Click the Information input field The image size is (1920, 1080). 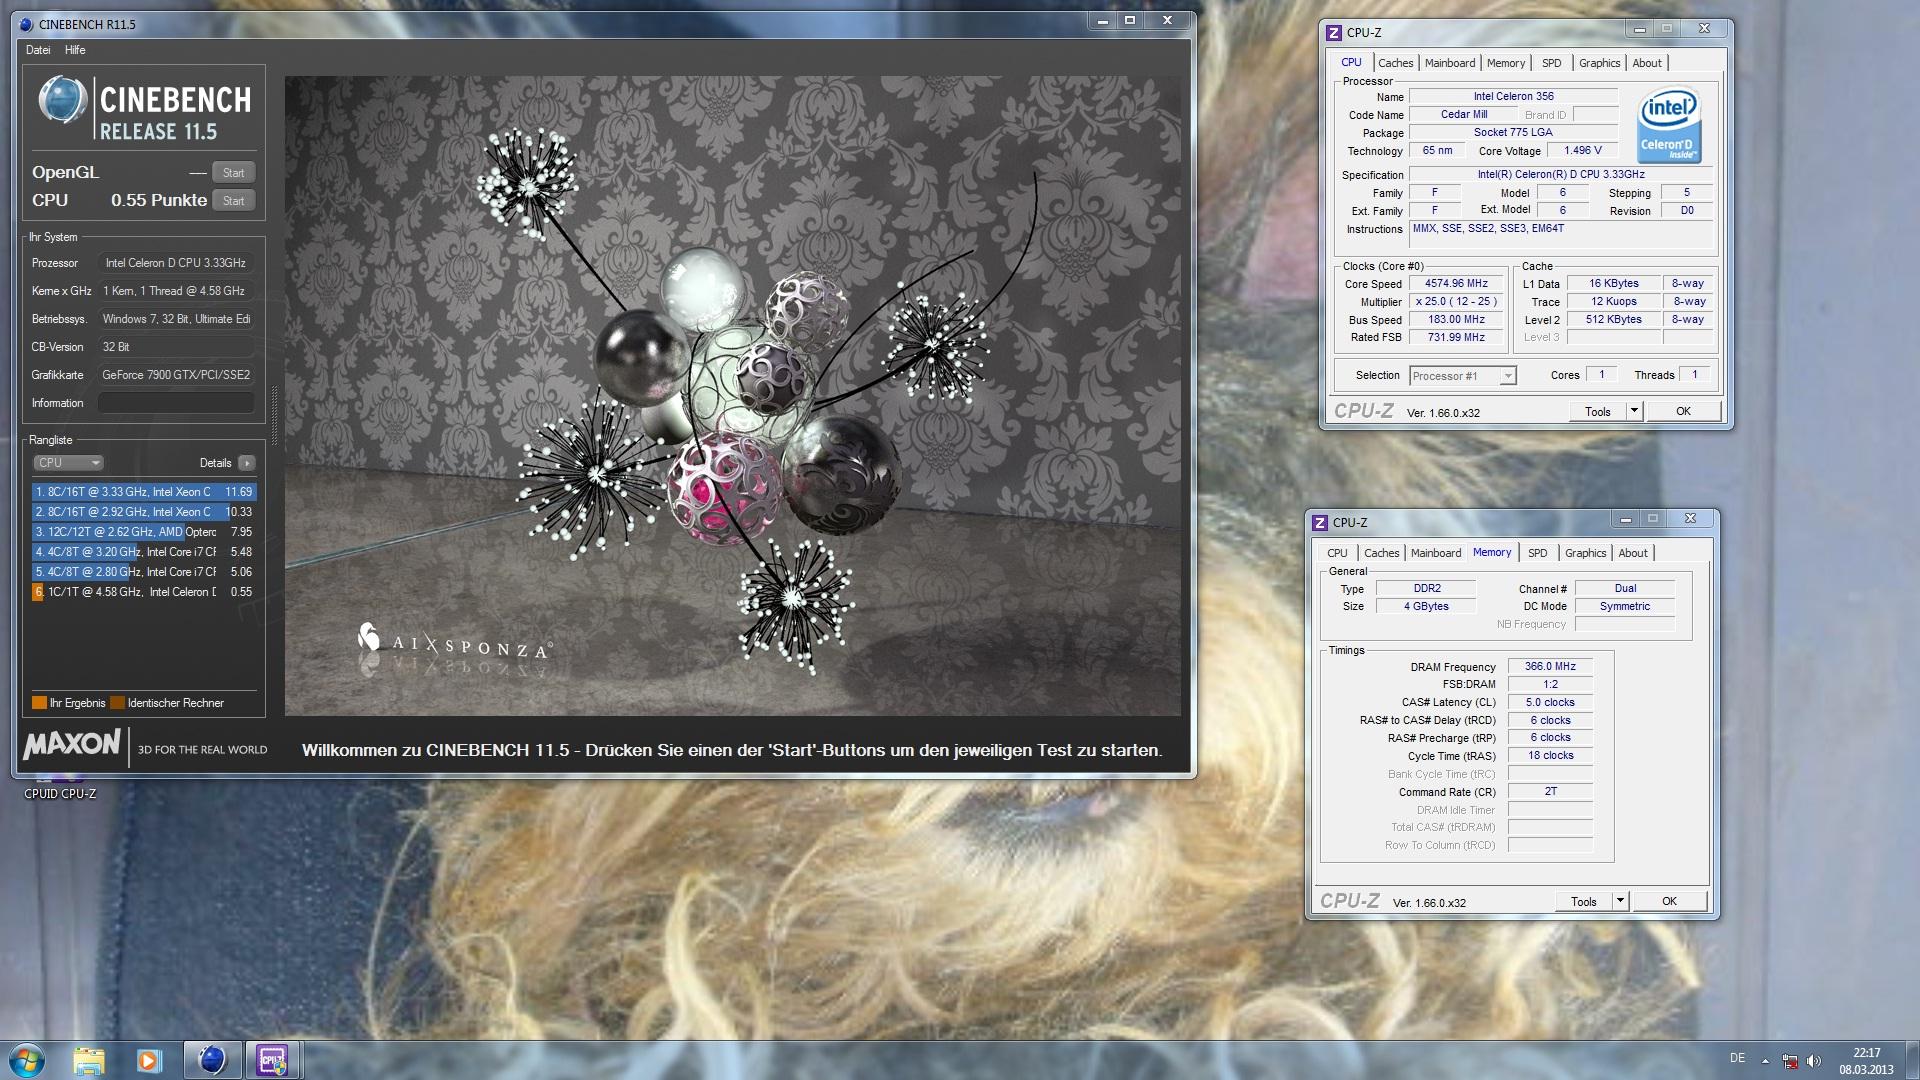[176, 403]
